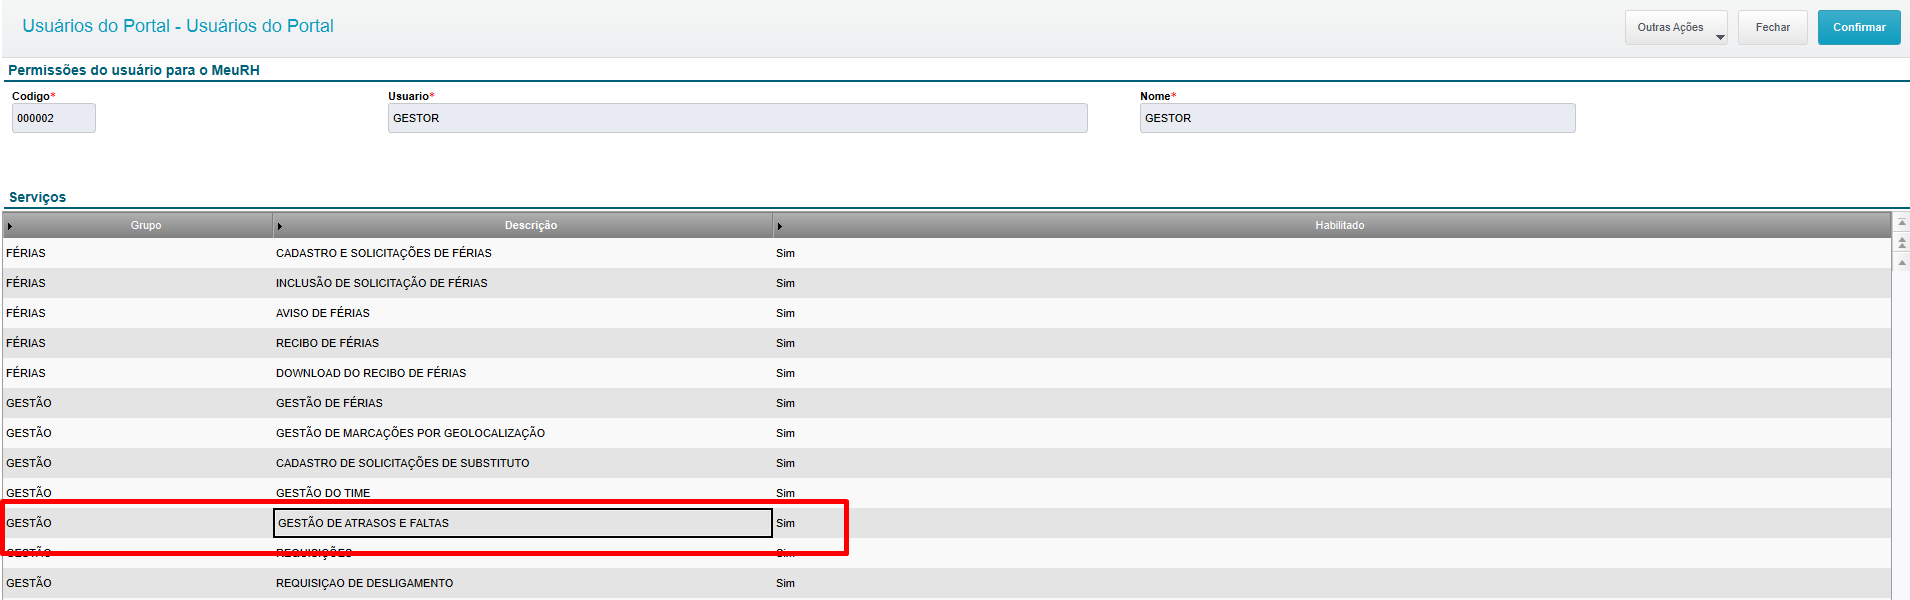Focus the Nome input field

1358,118
